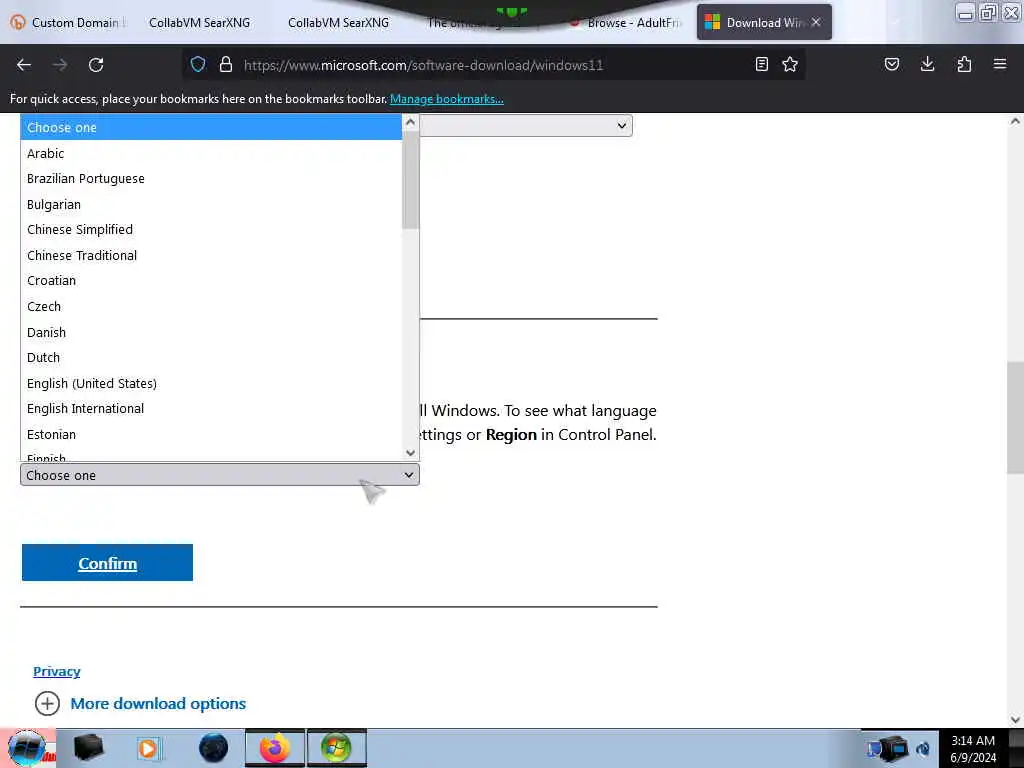Switch to second CollabVM SearXNG tab

pyautogui.click(x=338, y=22)
